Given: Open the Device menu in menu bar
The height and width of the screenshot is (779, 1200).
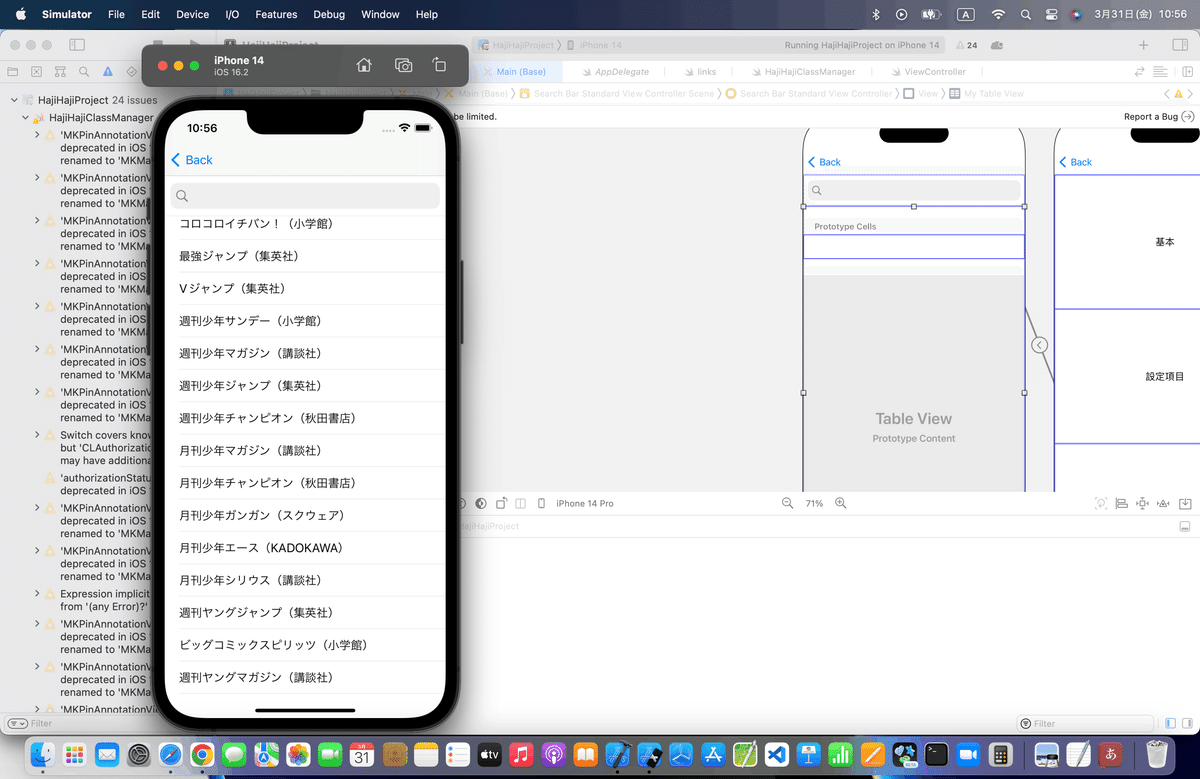Looking at the screenshot, I should pyautogui.click(x=193, y=14).
